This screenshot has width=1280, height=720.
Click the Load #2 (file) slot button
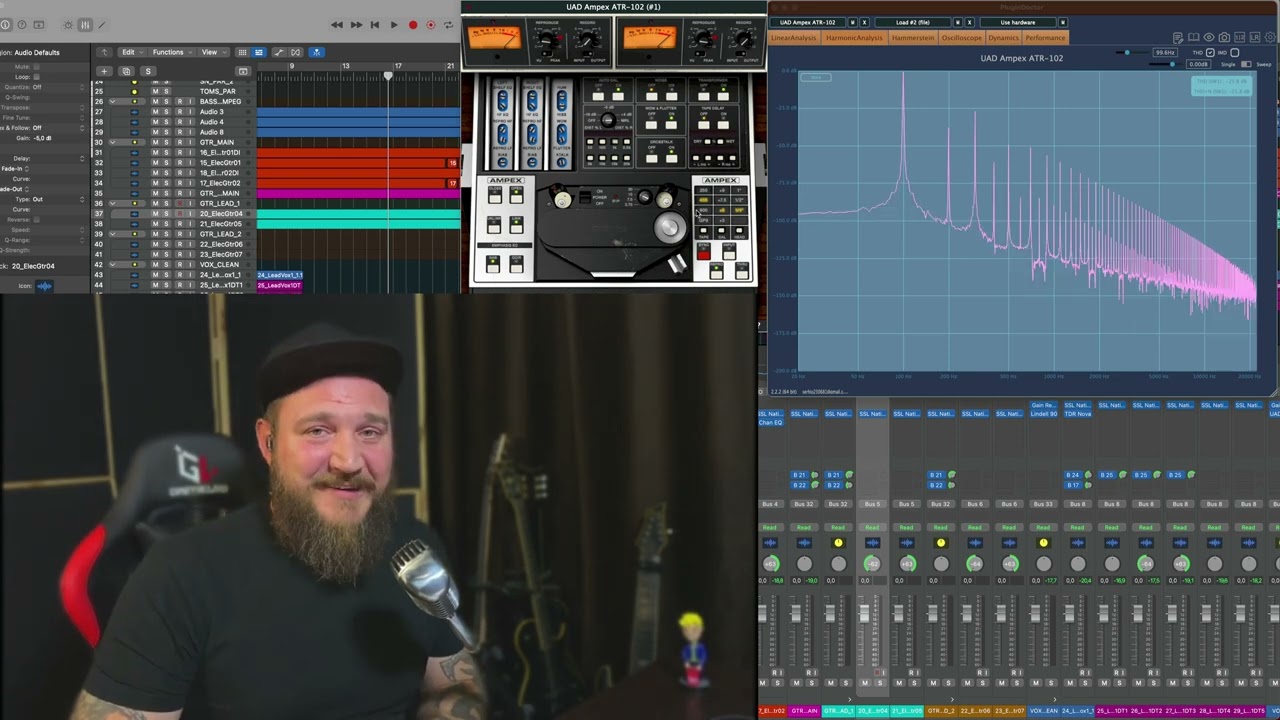[x=912, y=22]
